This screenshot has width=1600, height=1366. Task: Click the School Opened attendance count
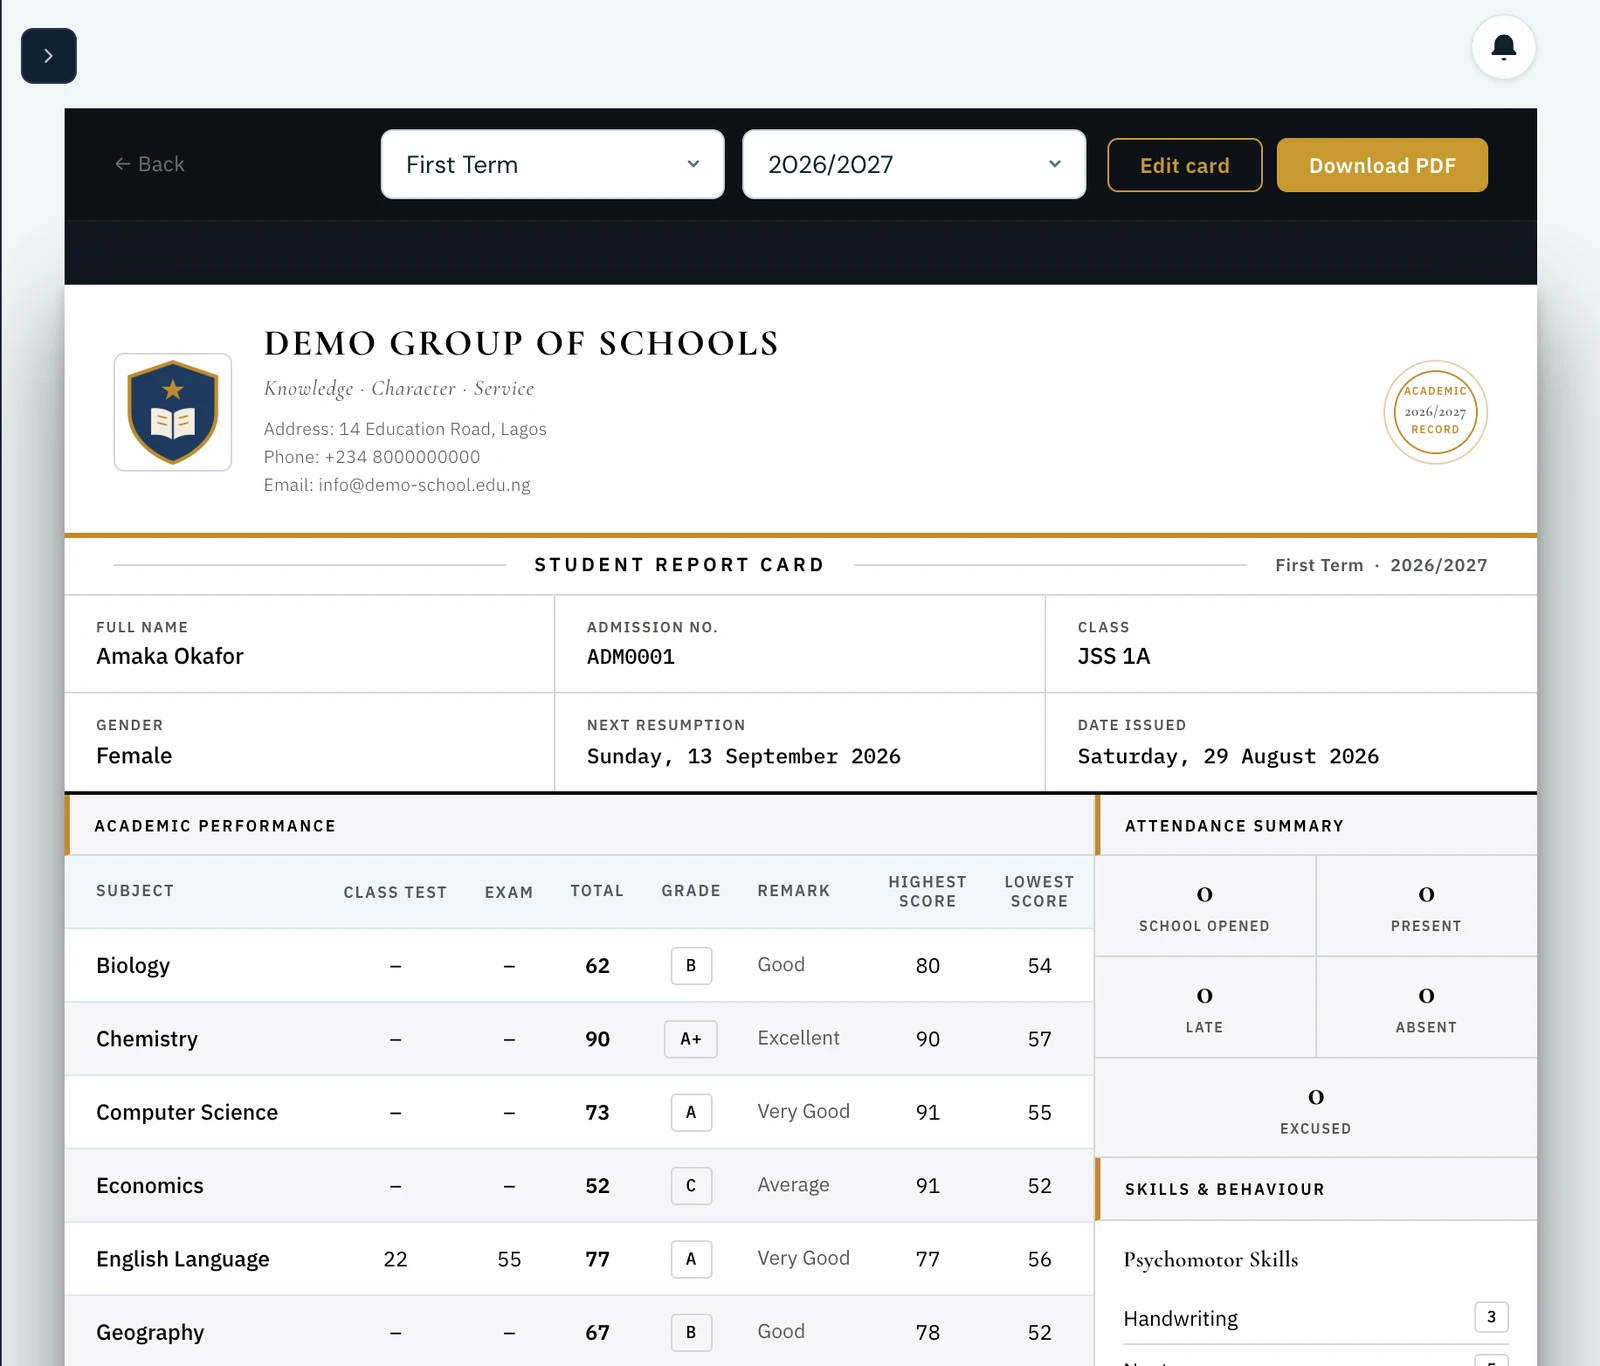[1205, 894]
